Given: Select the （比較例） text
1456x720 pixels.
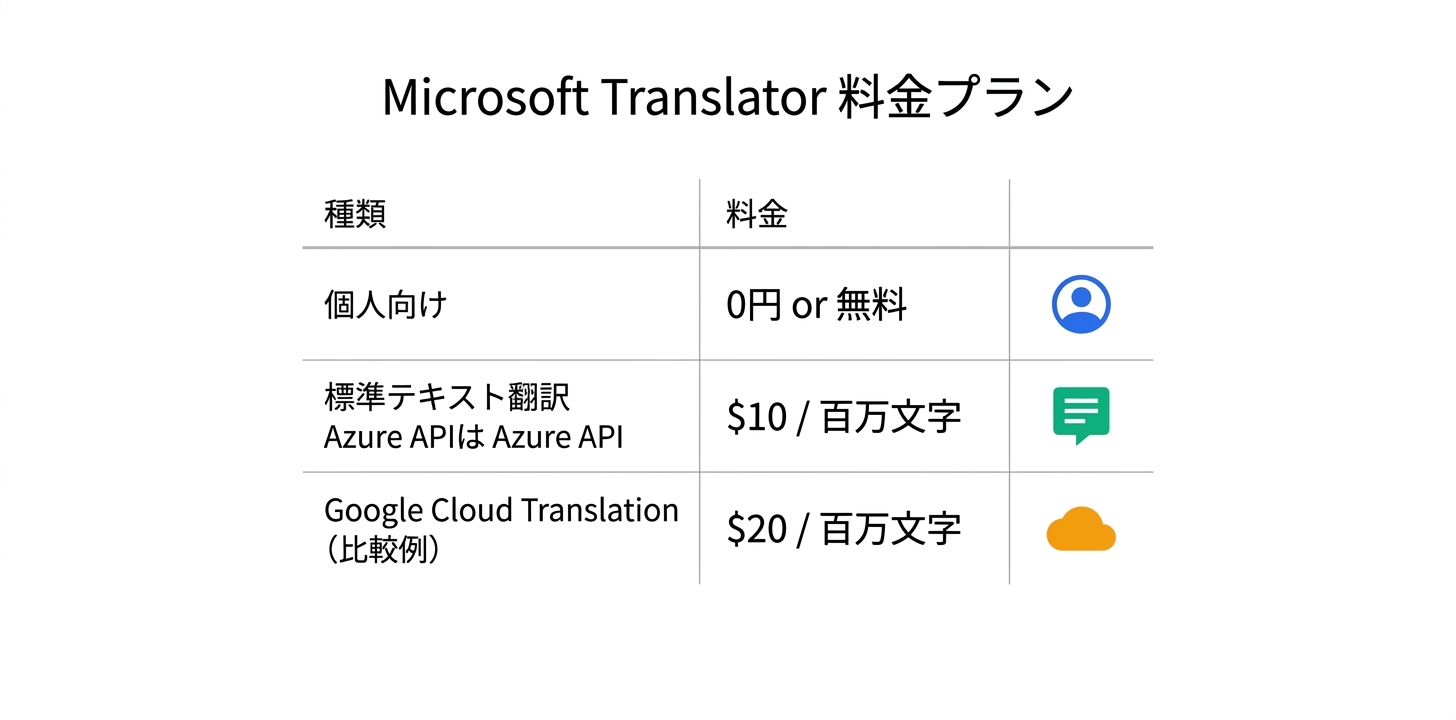Looking at the screenshot, I should coord(383,550).
